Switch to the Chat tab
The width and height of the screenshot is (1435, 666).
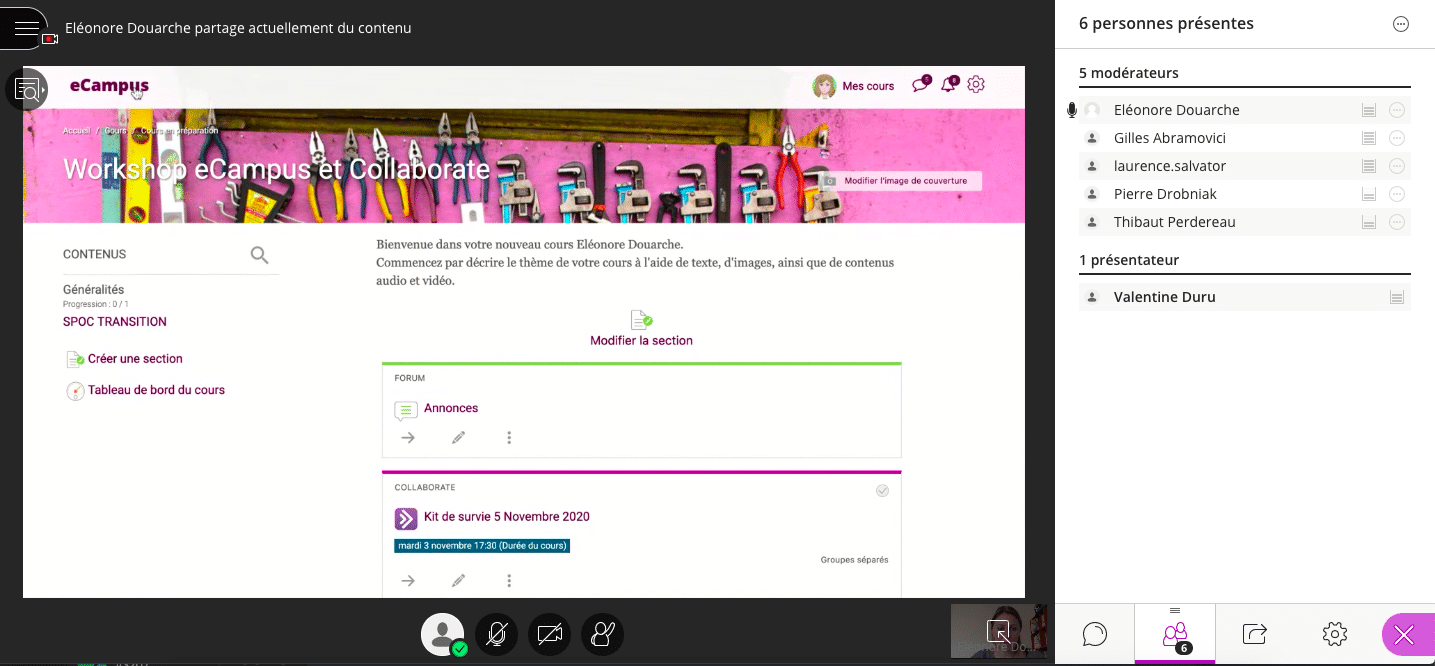click(1095, 634)
